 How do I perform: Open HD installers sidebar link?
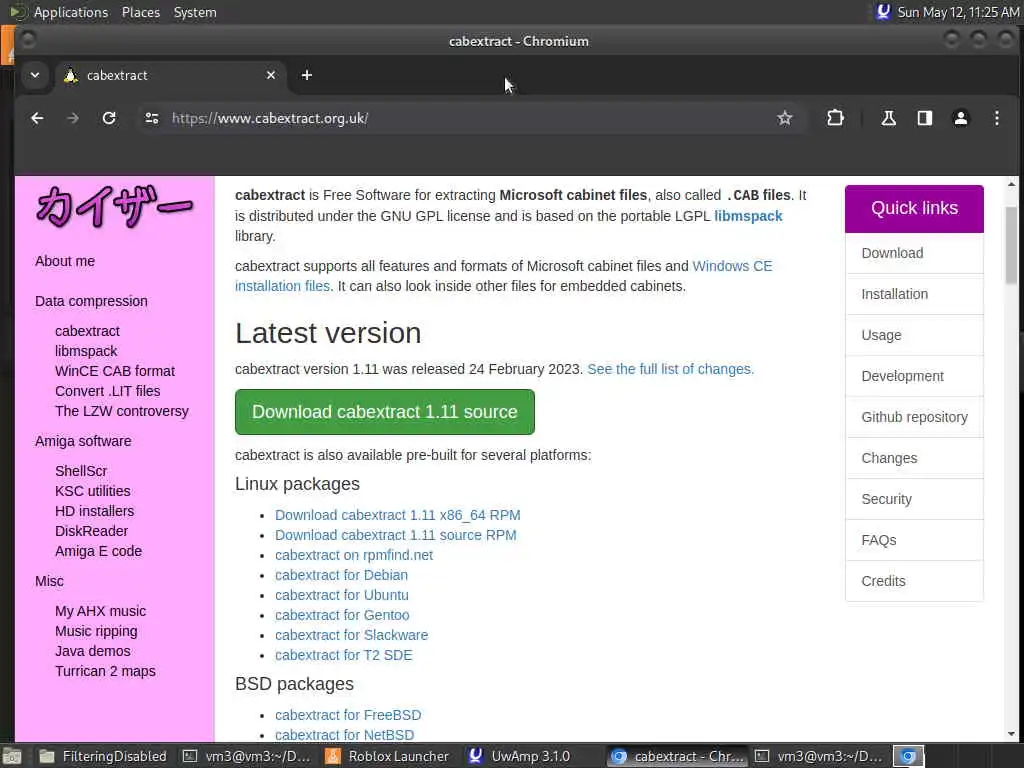tap(95, 511)
